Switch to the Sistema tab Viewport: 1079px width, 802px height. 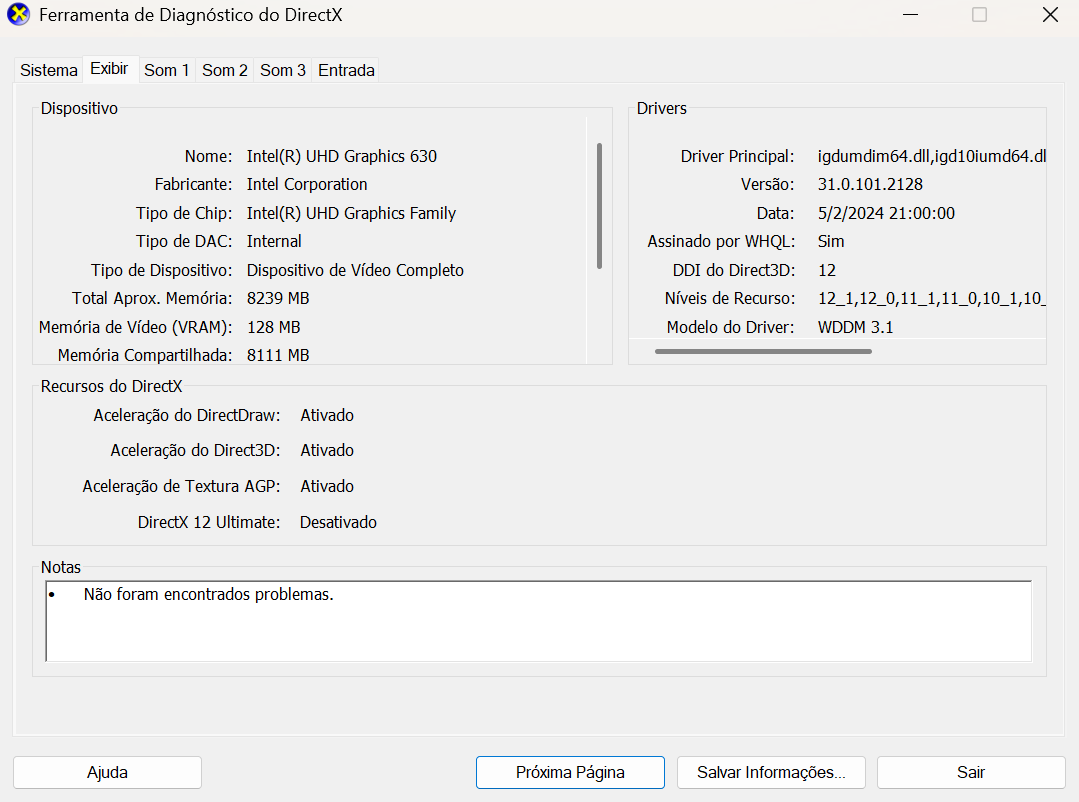49,70
